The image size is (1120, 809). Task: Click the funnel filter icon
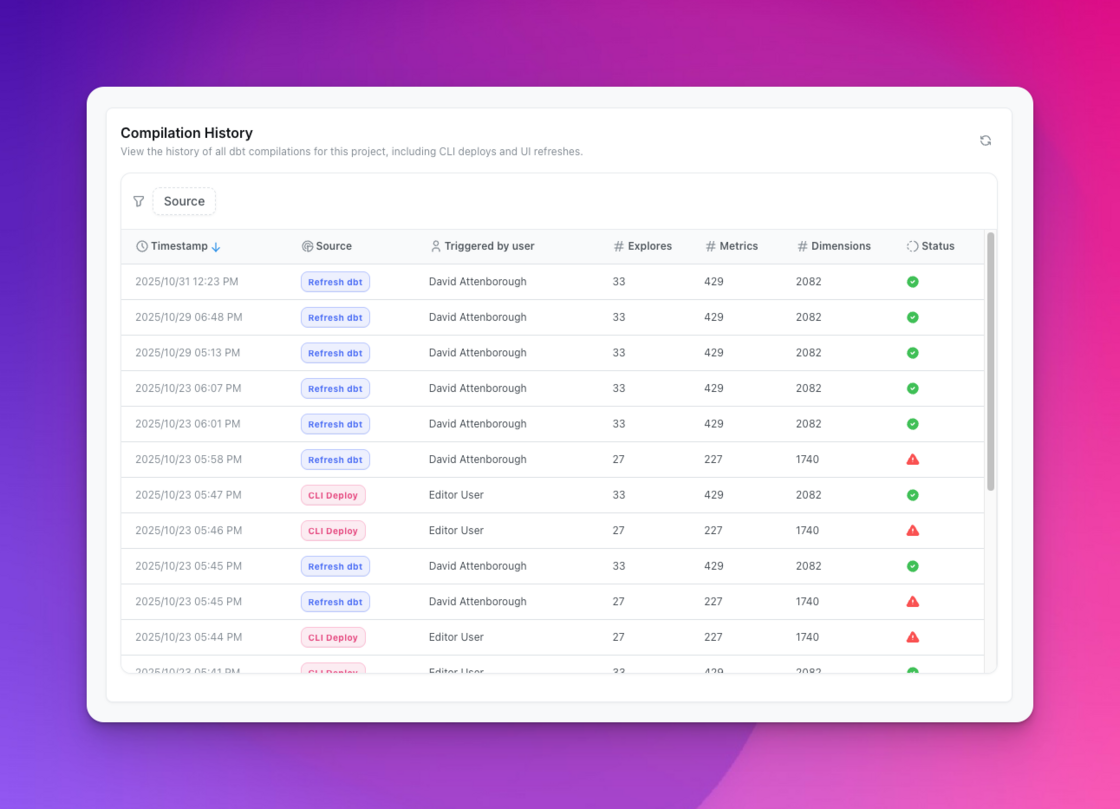[139, 201]
